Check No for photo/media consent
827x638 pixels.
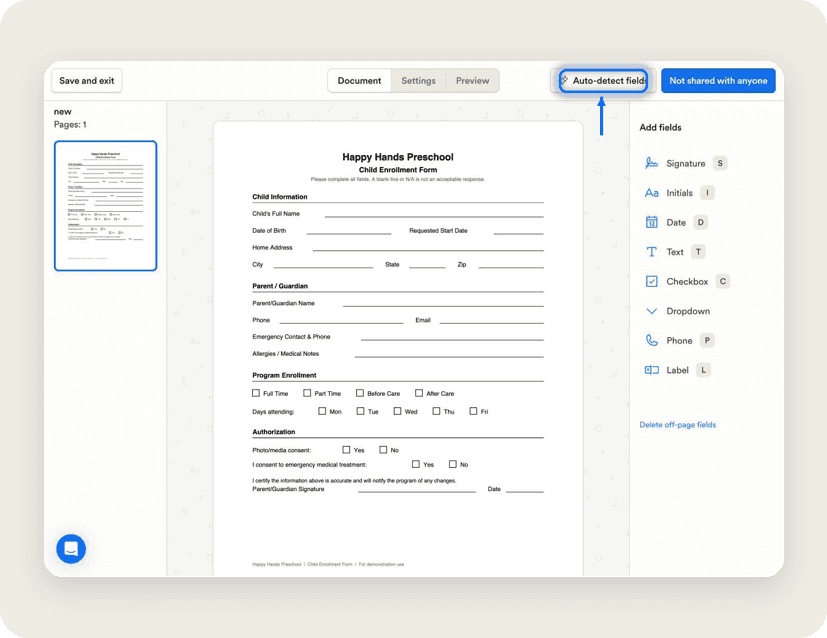click(383, 449)
